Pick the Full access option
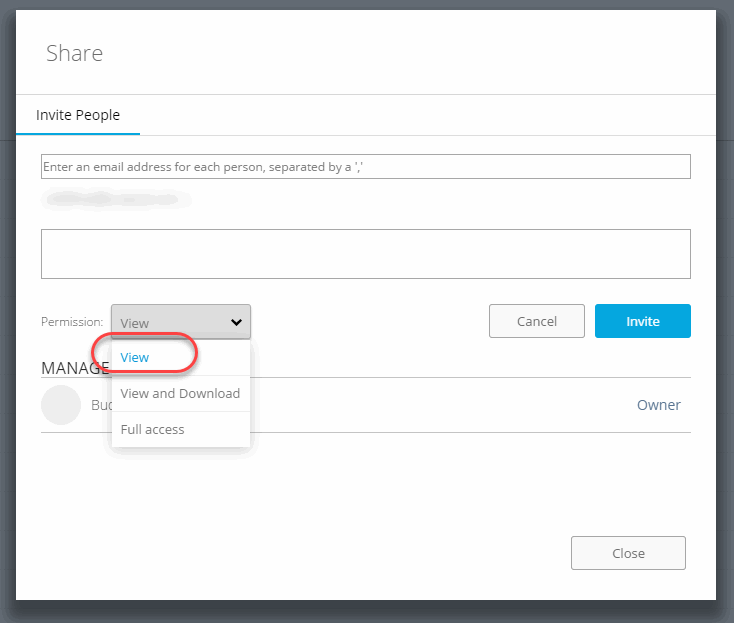This screenshot has width=734, height=623. pyautogui.click(x=152, y=429)
